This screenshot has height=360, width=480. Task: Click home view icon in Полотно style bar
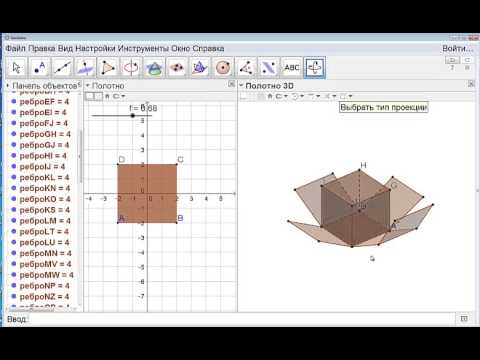click(x=107, y=97)
